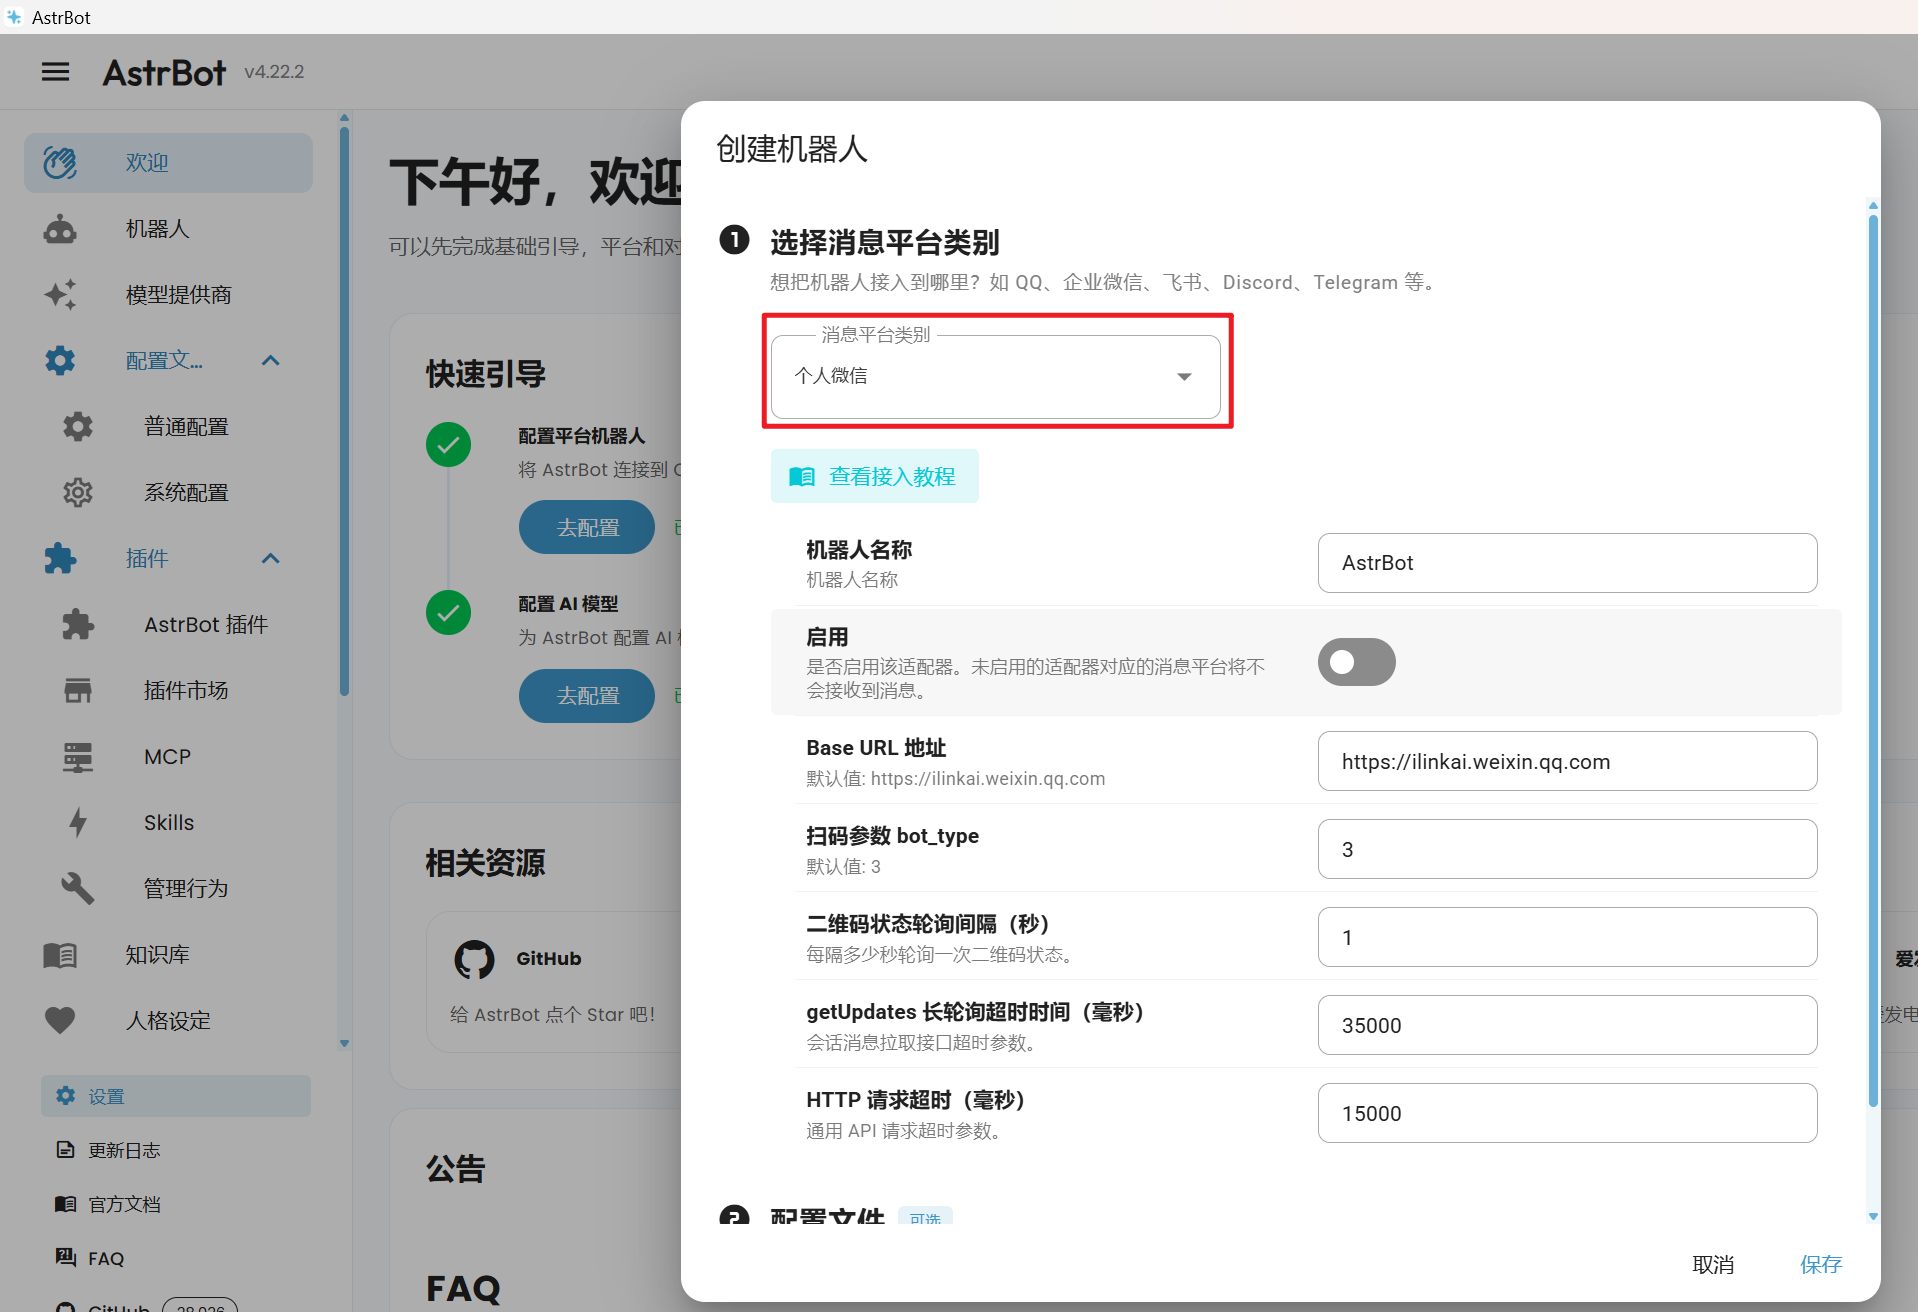Click the 人格设定 heart icon

pos(60,1021)
